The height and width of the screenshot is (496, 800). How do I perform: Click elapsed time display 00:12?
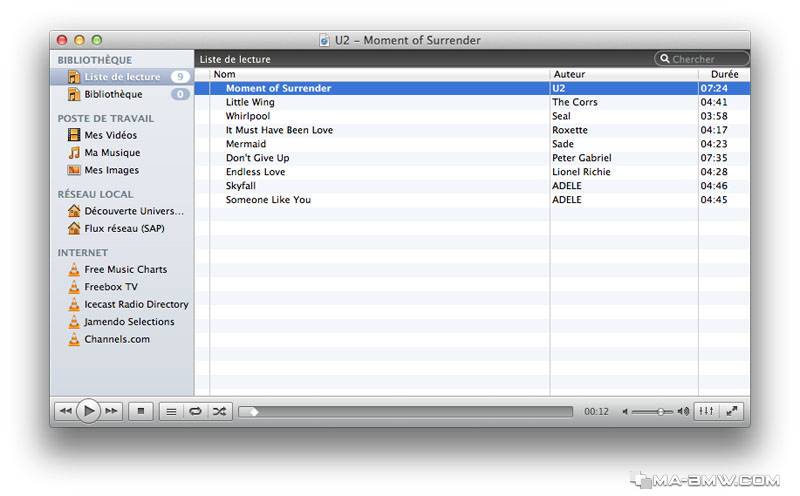(x=596, y=411)
